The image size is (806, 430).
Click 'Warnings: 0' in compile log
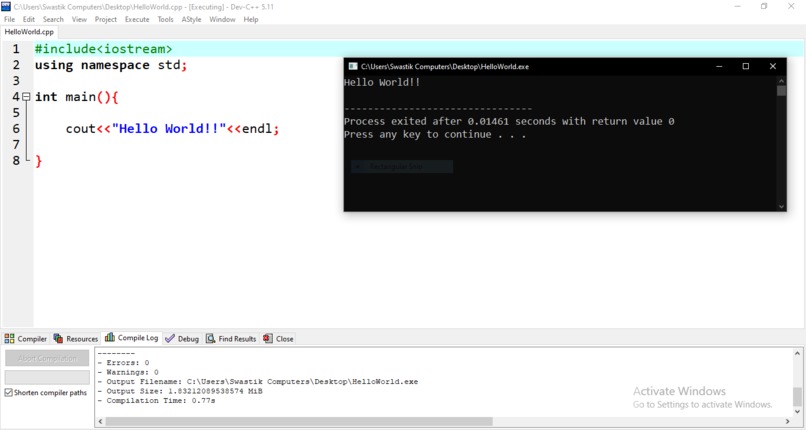point(128,372)
